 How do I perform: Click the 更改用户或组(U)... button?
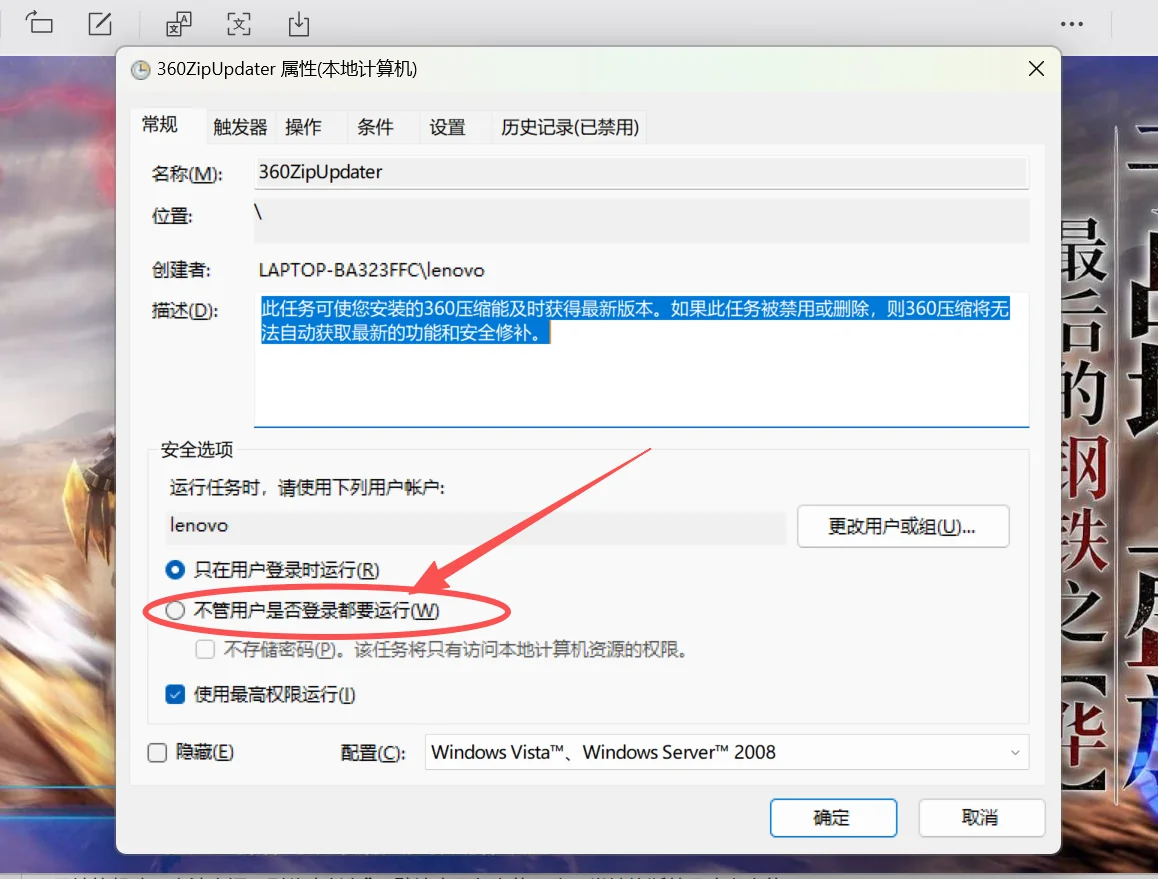pyautogui.click(x=902, y=527)
